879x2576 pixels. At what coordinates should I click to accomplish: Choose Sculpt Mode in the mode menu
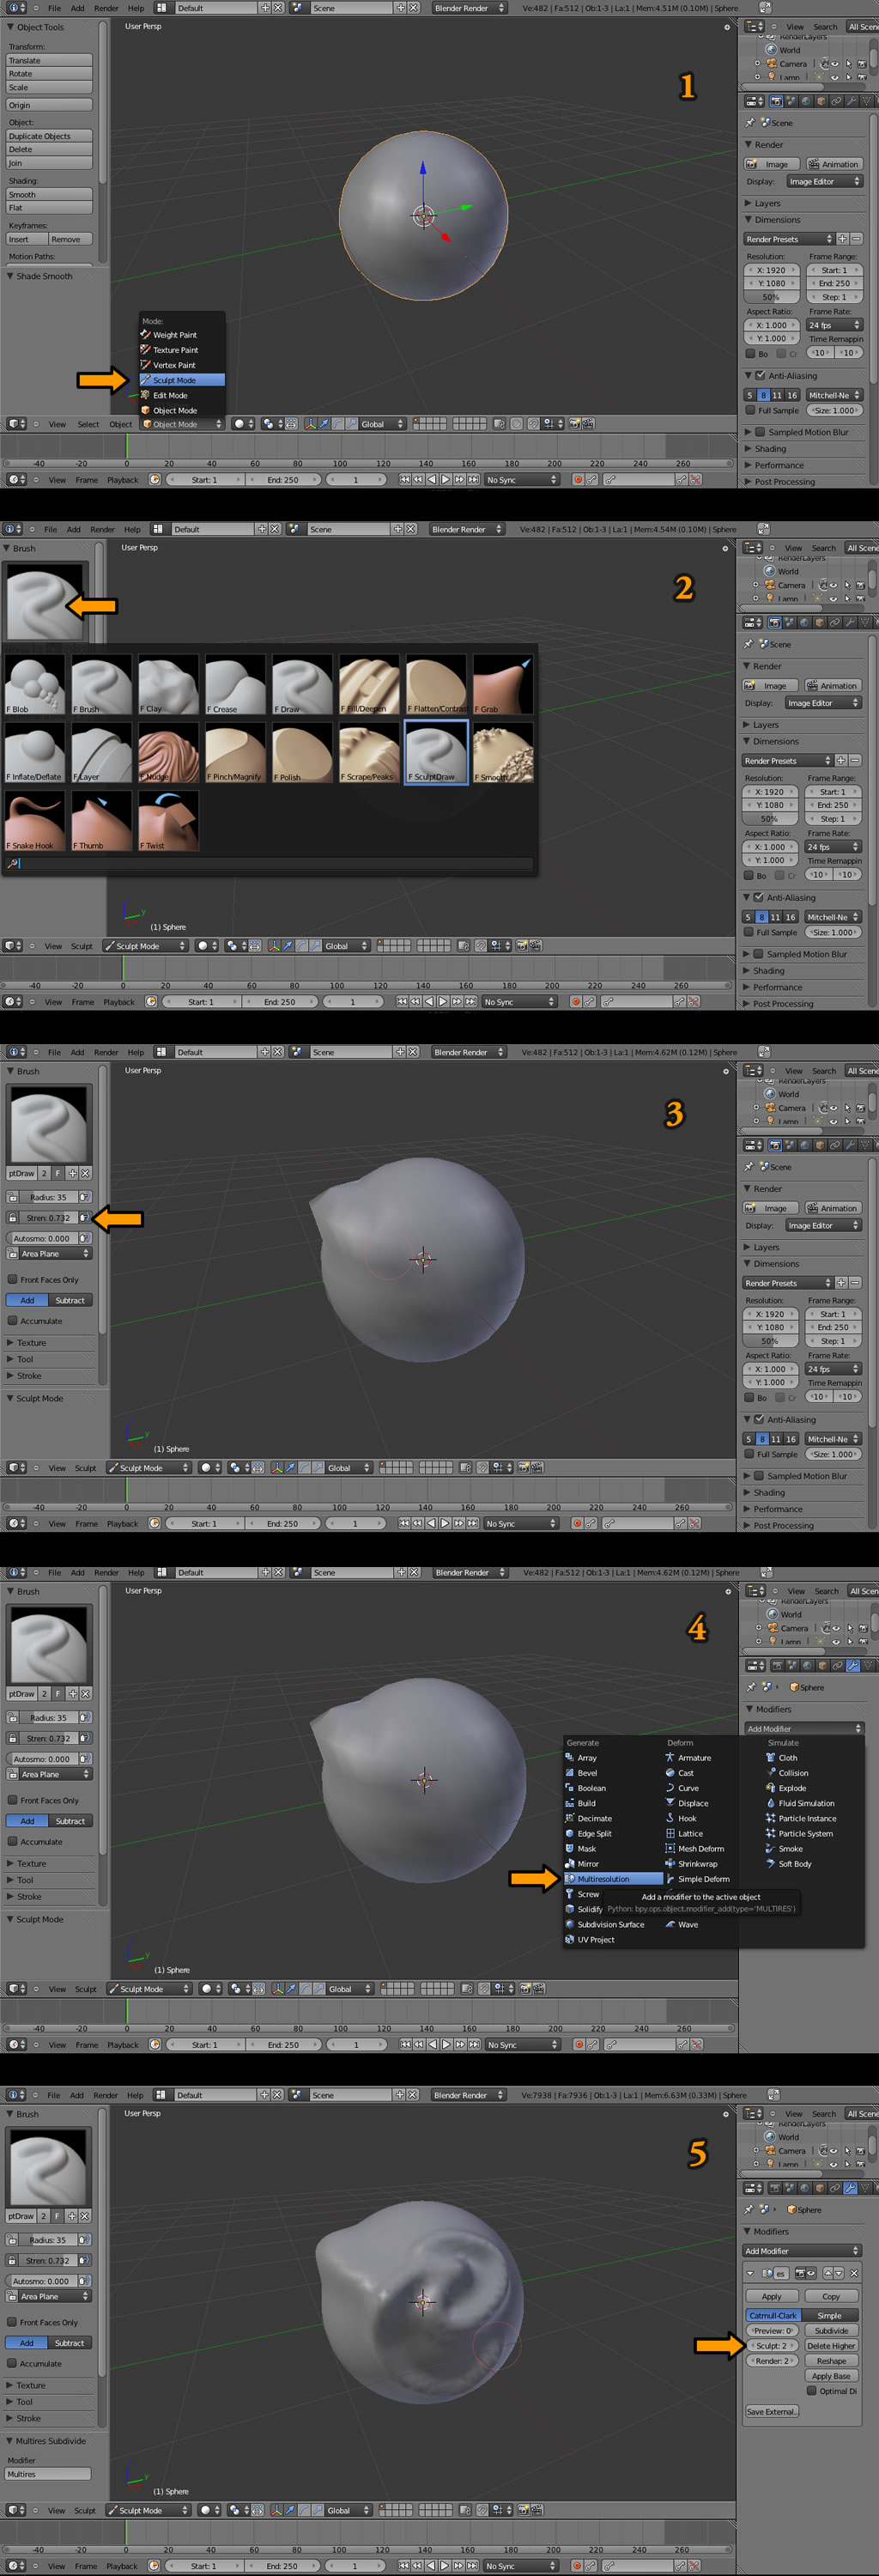point(182,380)
